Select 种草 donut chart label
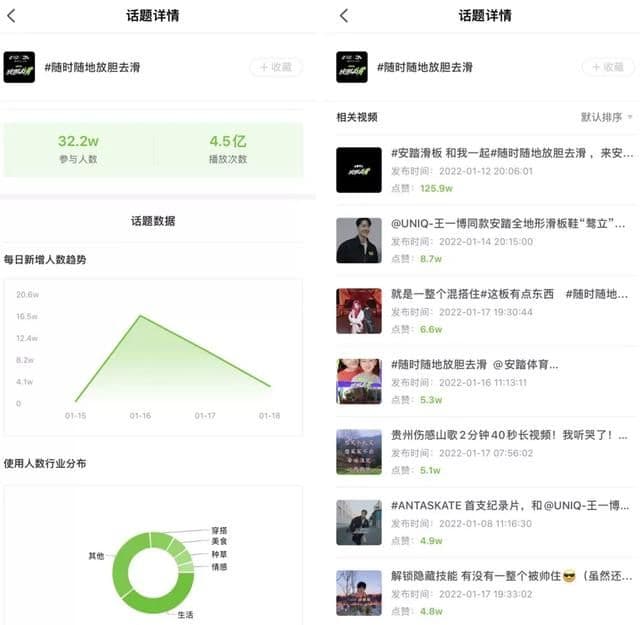The image size is (640, 625). click(x=219, y=554)
